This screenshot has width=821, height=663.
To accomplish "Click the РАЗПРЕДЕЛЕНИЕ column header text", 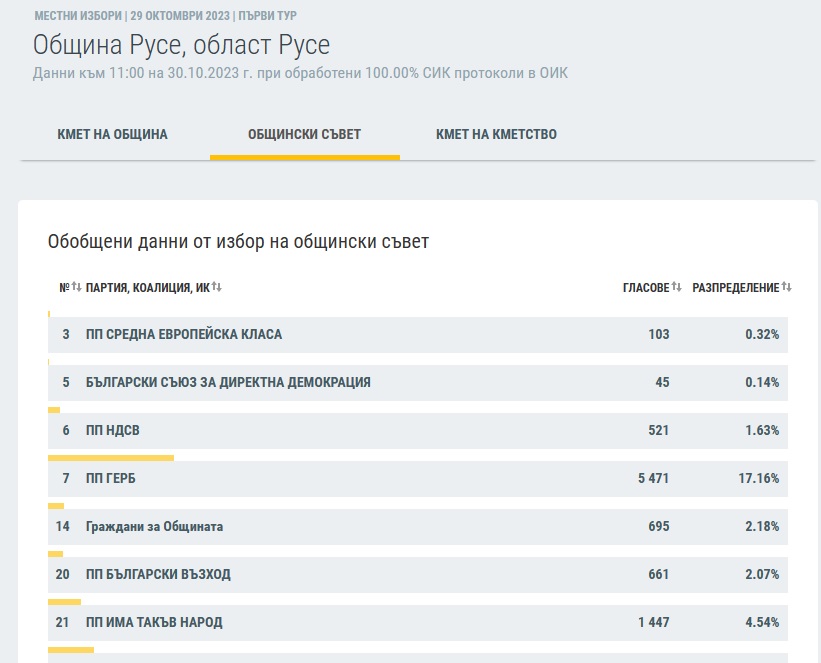I will click(x=735, y=287).
